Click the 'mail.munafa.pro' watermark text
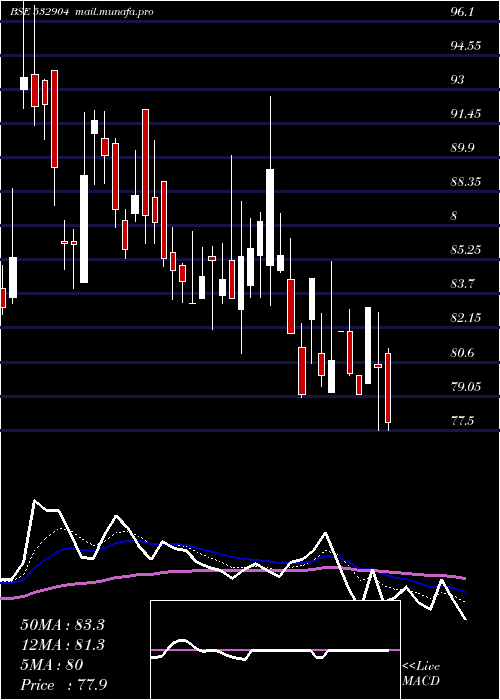This screenshot has width=500, height=700. pyautogui.click(x=113, y=12)
